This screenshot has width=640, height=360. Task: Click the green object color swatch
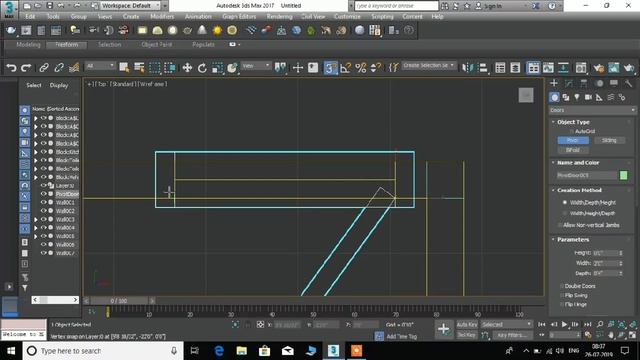[x=623, y=175]
